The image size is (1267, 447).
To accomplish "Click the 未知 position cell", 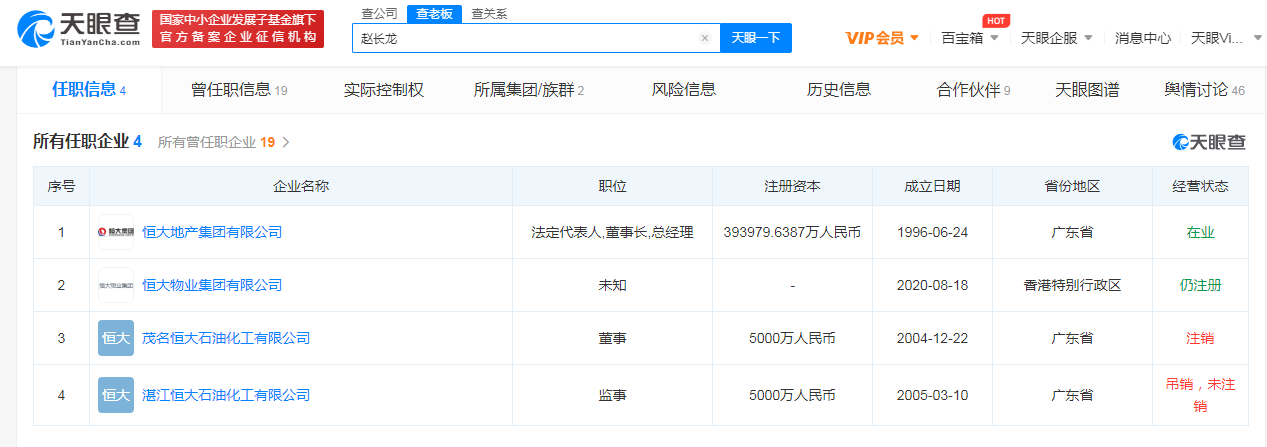I will pos(612,285).
